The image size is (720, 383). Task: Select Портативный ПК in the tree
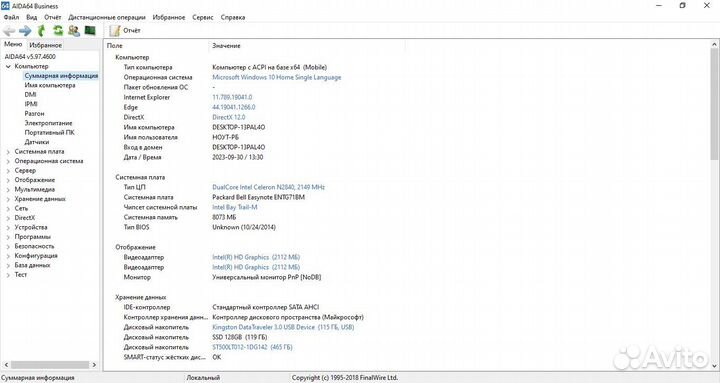pyautogui.click(x=49, y=132)
